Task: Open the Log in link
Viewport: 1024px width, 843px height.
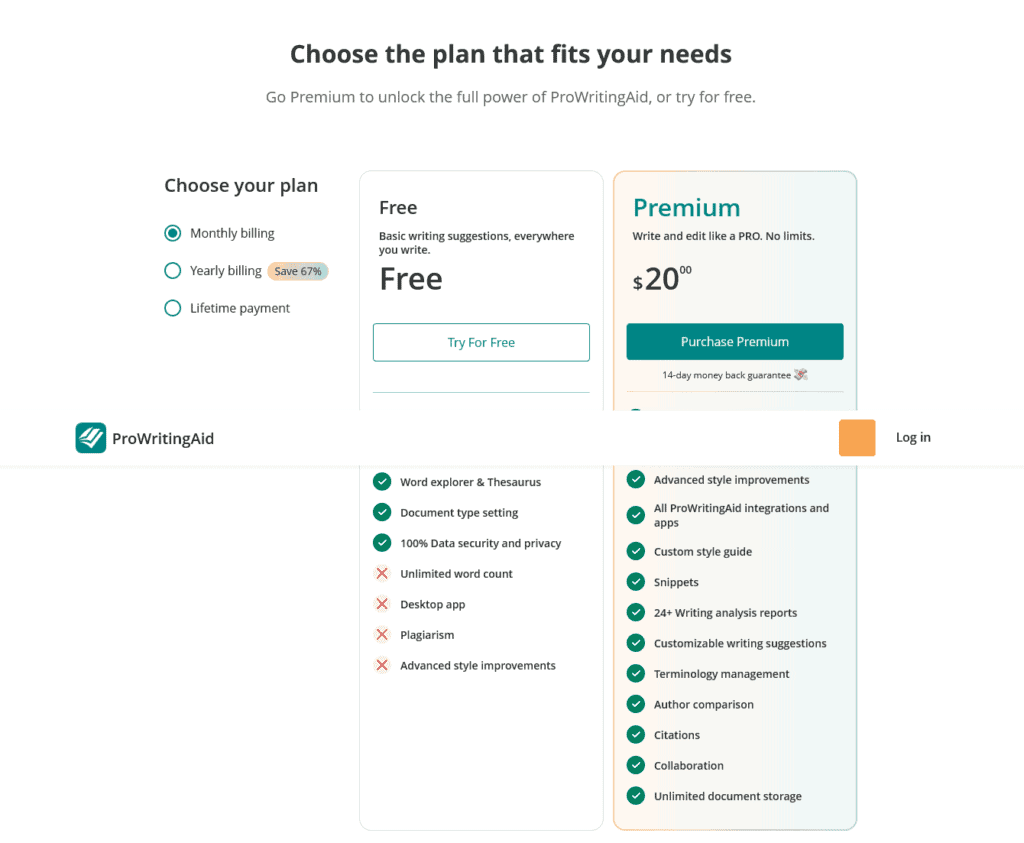Action: coord(912,437)
